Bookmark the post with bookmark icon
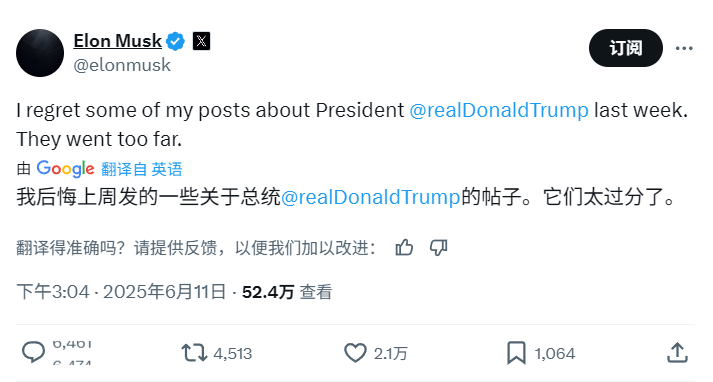The height and width of the screenshot is (382, 713). [517, 353]
